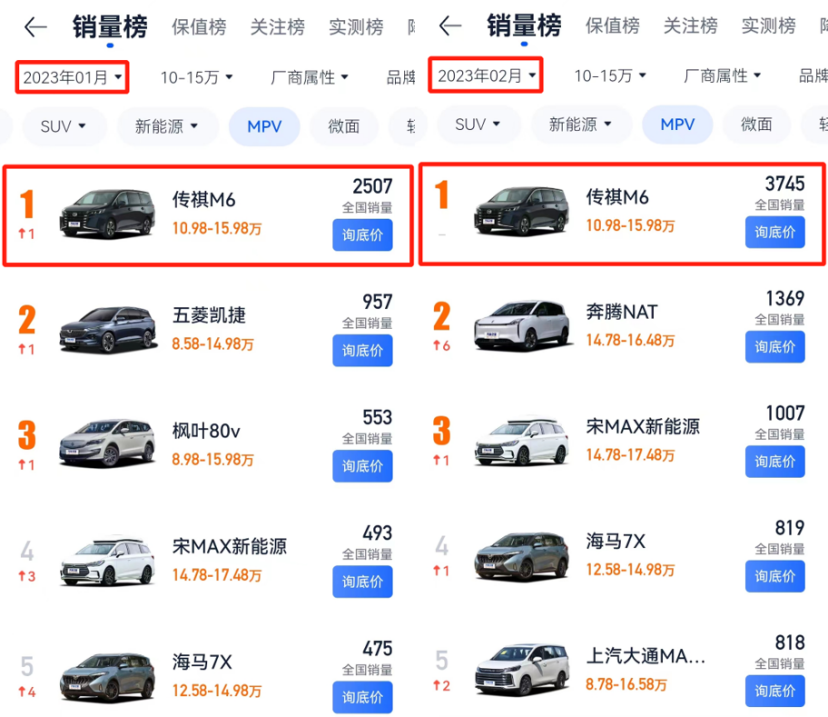Open the 2023年01月 month dropdown
828x717 pixels.
point(72,77)
